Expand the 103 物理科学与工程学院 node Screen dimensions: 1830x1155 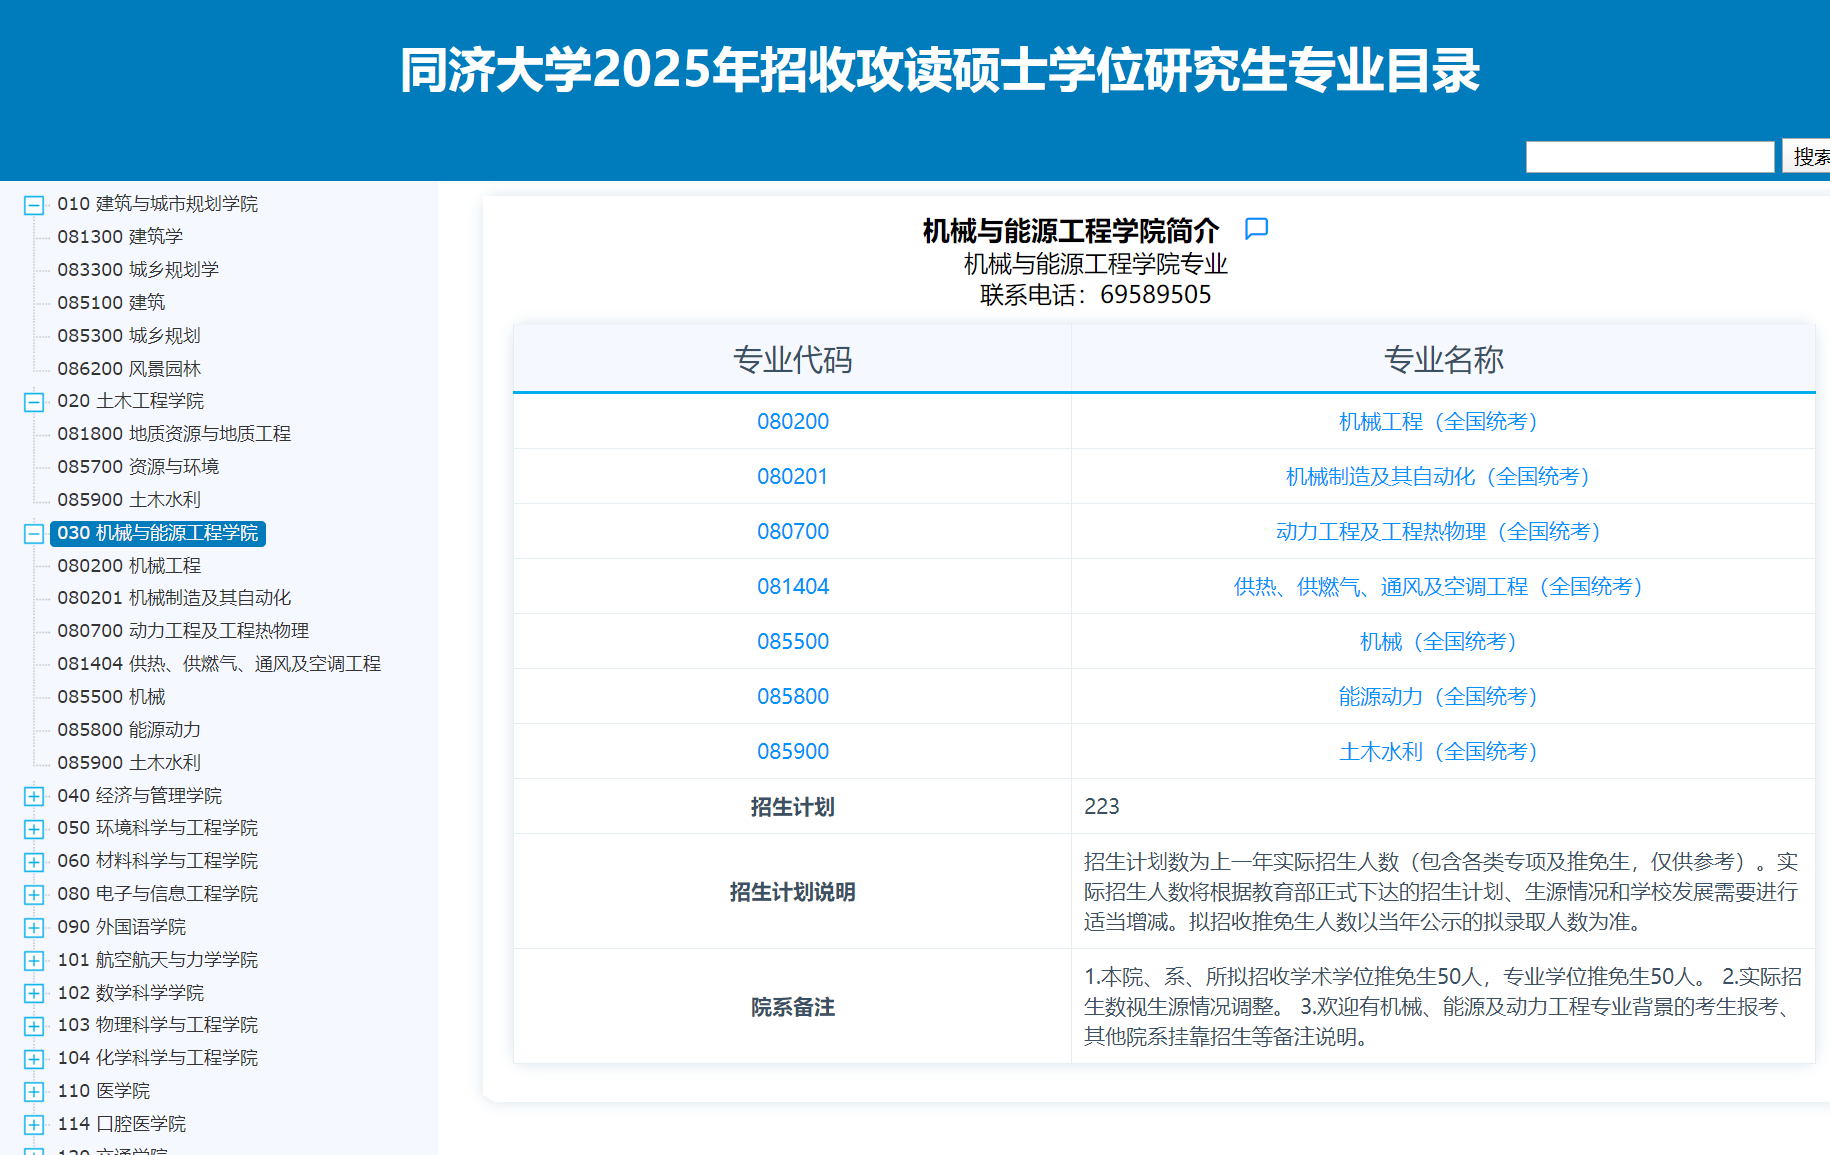click(x=34, y=1026)
